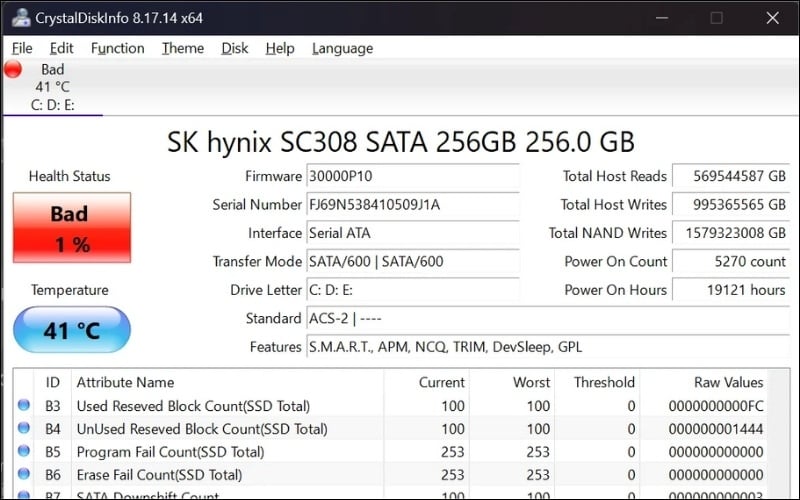Image resolution: width=800 pixels, height=500 pixels.
Task: Click the Serial Number field
Action: coord(412,205)
